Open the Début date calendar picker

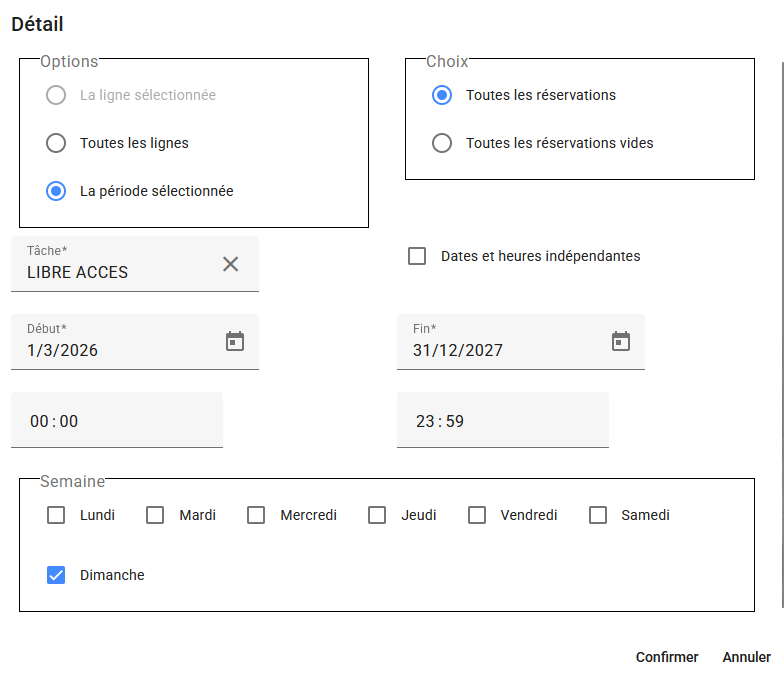tap(234, 342)
